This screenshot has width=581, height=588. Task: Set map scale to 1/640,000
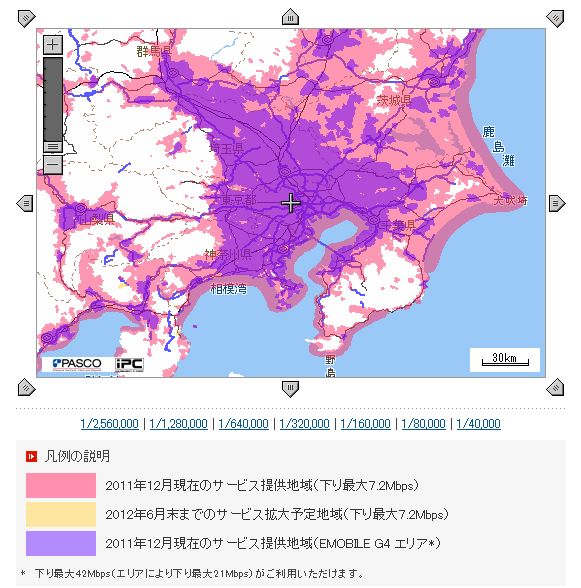click(x=243, y=424)
